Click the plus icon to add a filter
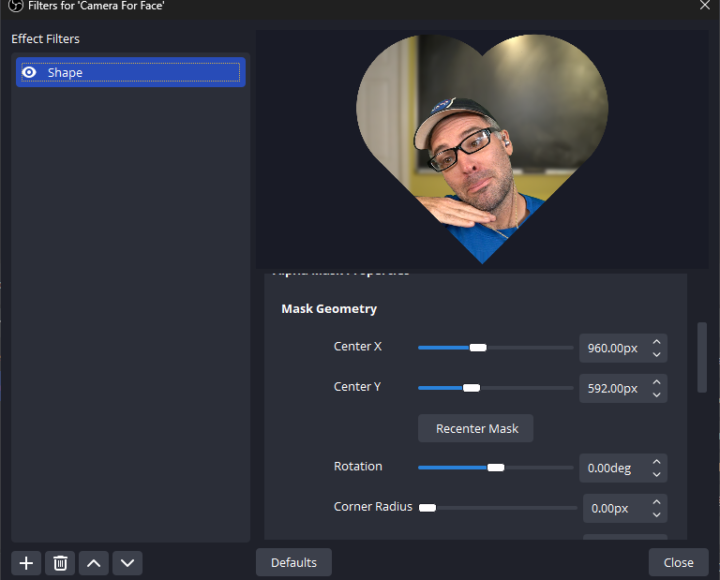720x580 pixels. click(x=26, y=563)
